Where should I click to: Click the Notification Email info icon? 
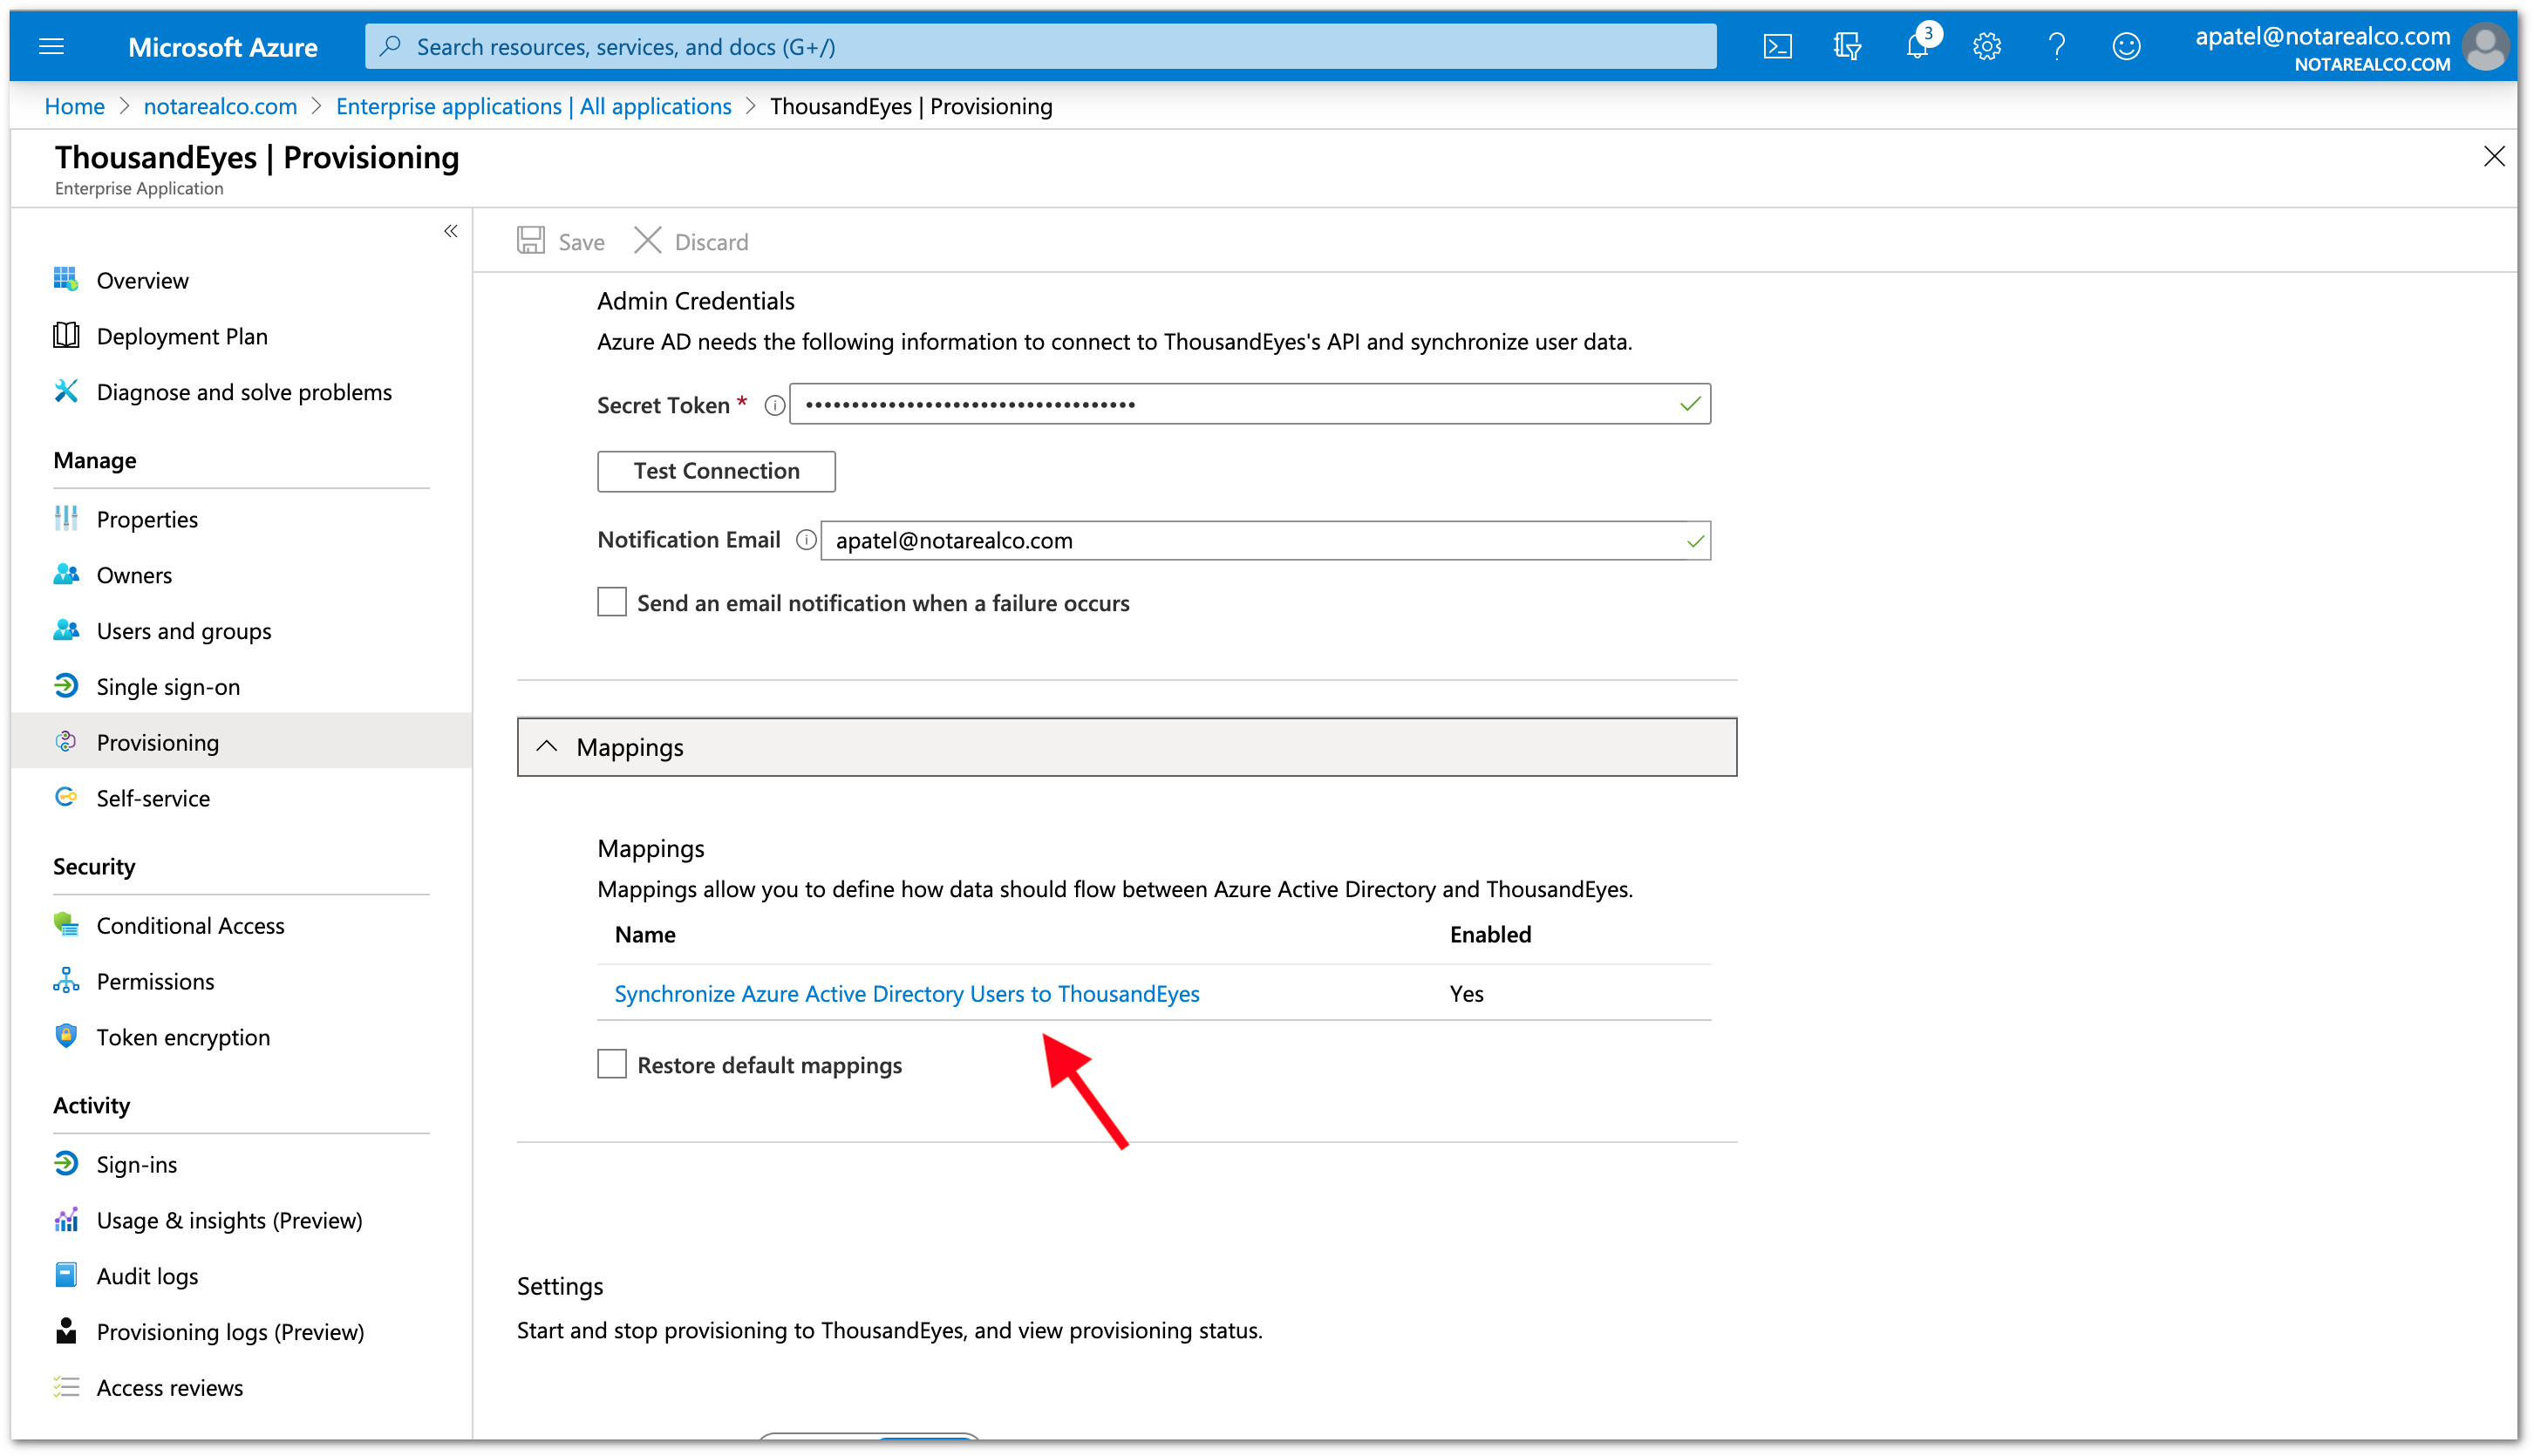click(806, 541)
